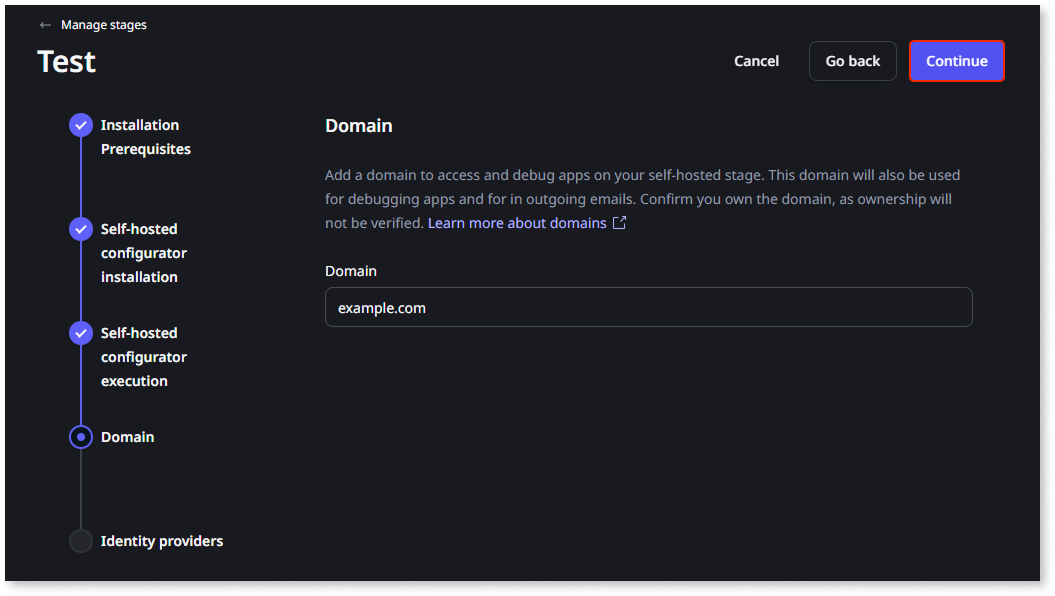Click the Self-hosted configurator installation checkmark

pos(81,229)
